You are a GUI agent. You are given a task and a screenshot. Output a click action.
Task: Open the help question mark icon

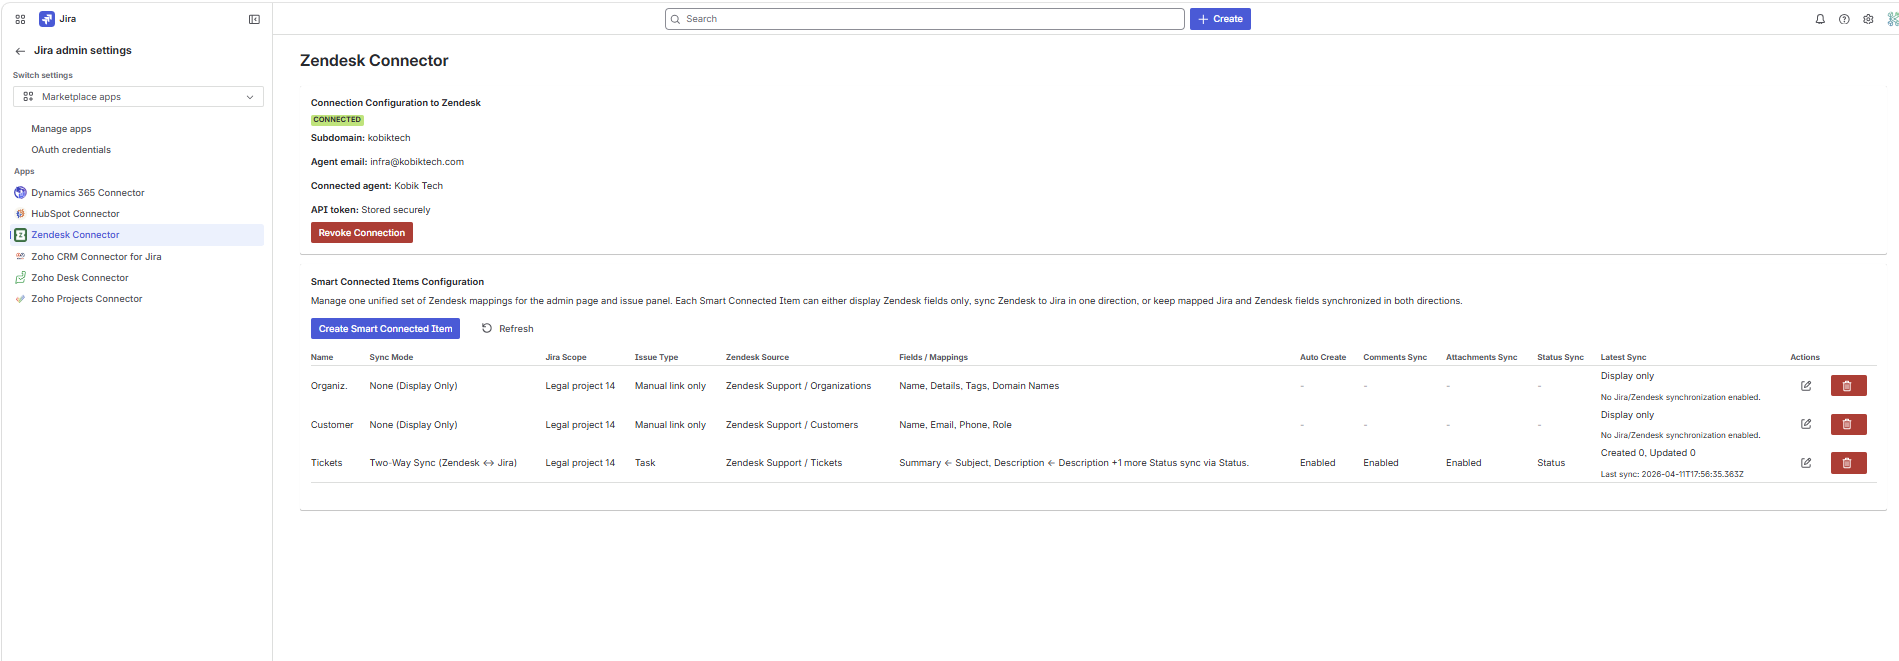[1844, 19]
